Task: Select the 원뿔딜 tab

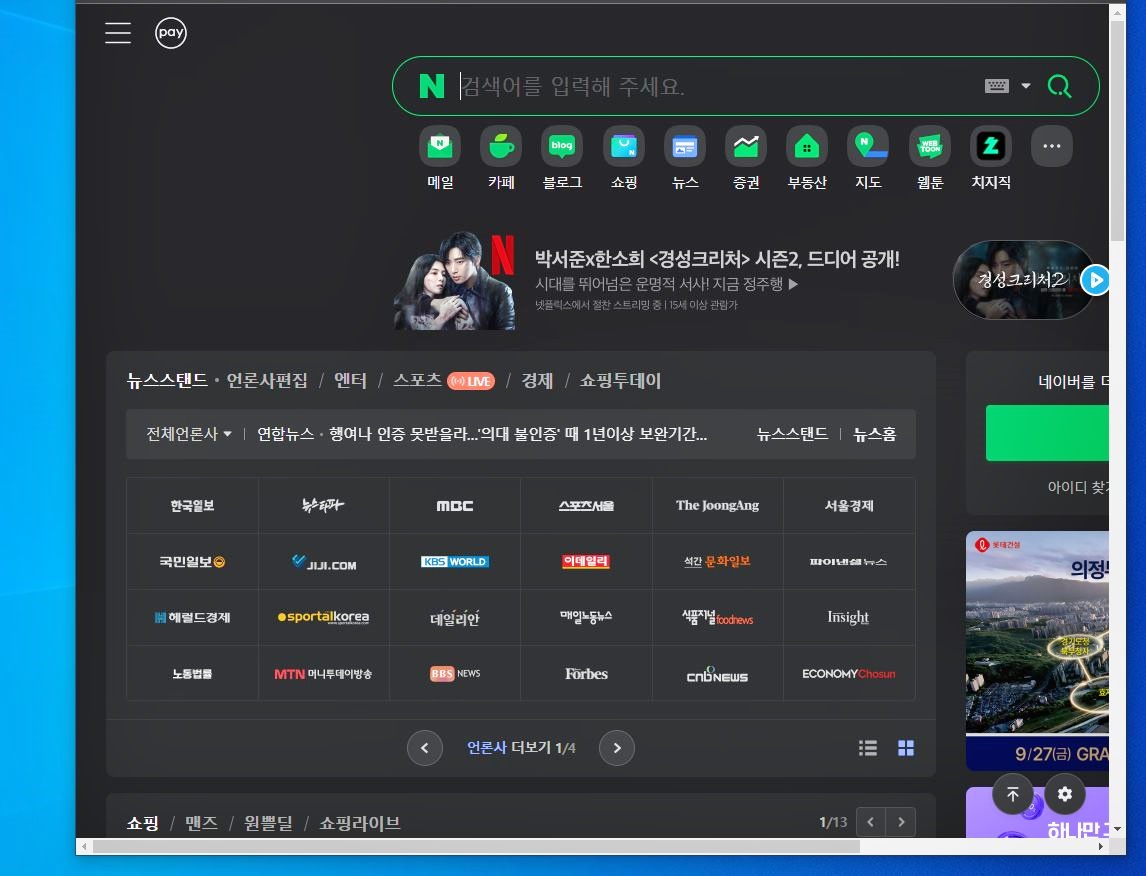Action: 268,823
